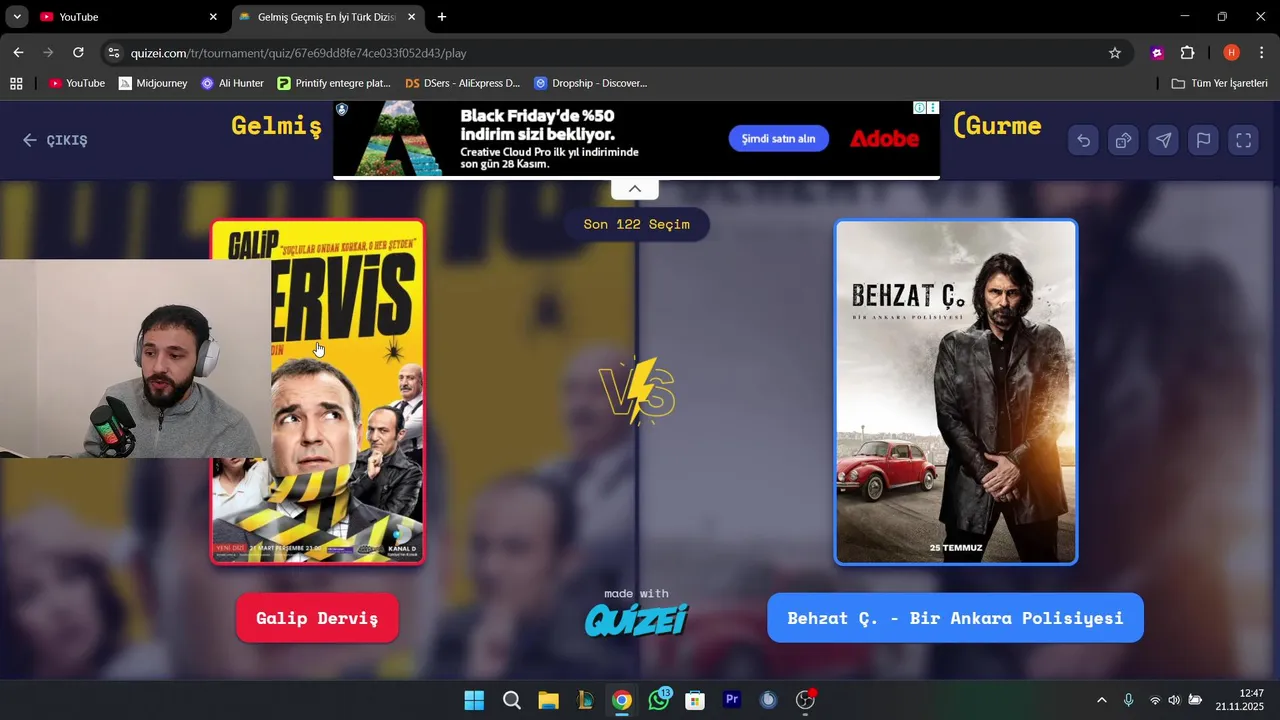
Task: Click the flag report icon
Action: (x=1203, y=141)
